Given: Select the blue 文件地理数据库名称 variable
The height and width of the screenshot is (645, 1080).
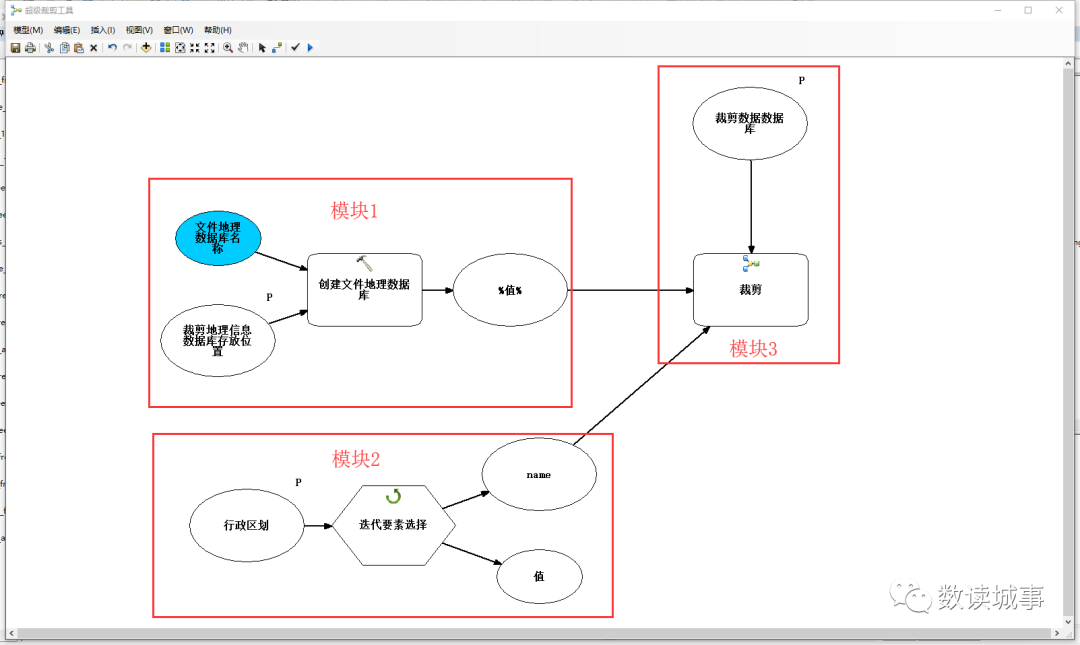Looking at the screenshot, I should (x=218, y=238).
